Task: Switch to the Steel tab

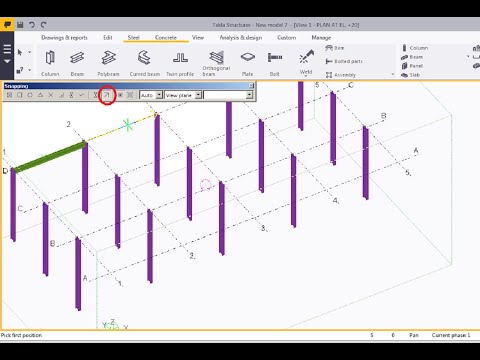Action: (x=133, y=38)
